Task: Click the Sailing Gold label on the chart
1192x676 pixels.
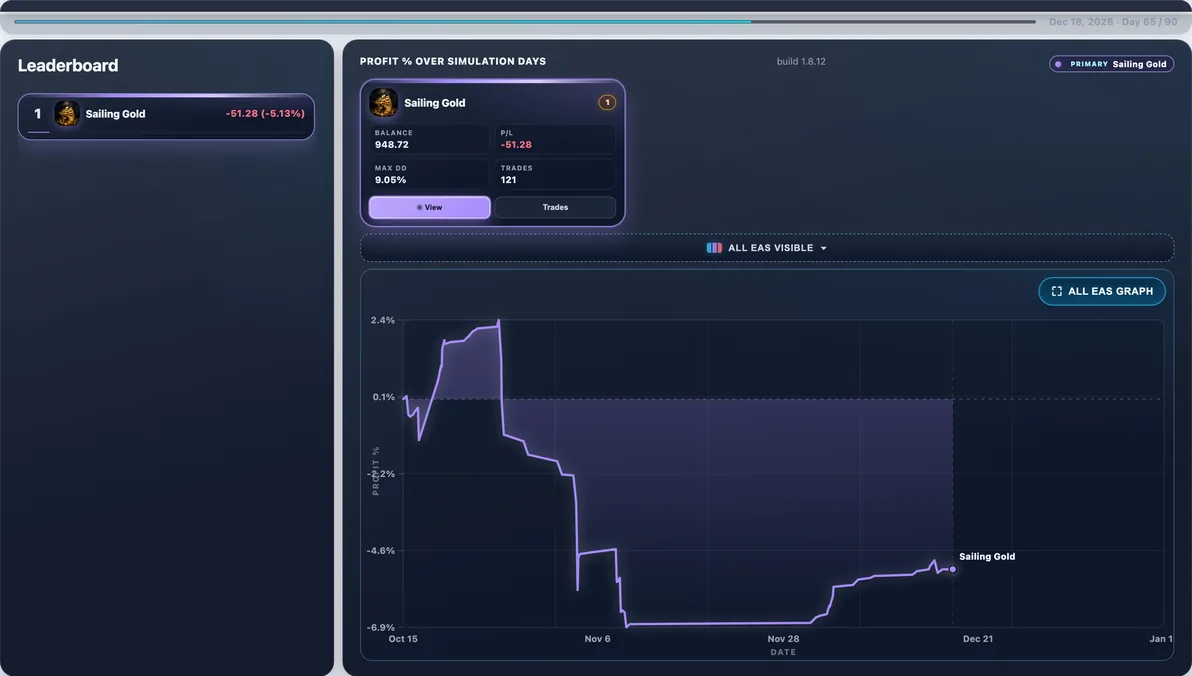Action: [x=987, y=557]
